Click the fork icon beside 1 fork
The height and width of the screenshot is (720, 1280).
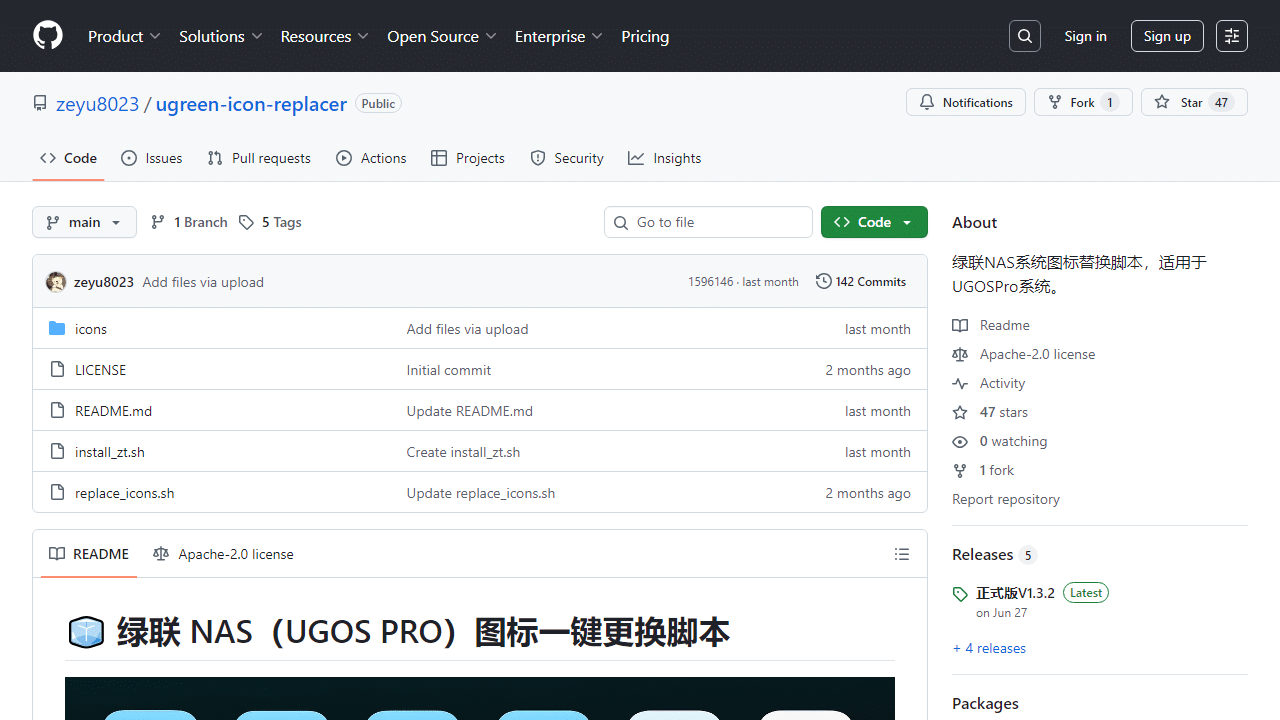click(x=960, y=470)
